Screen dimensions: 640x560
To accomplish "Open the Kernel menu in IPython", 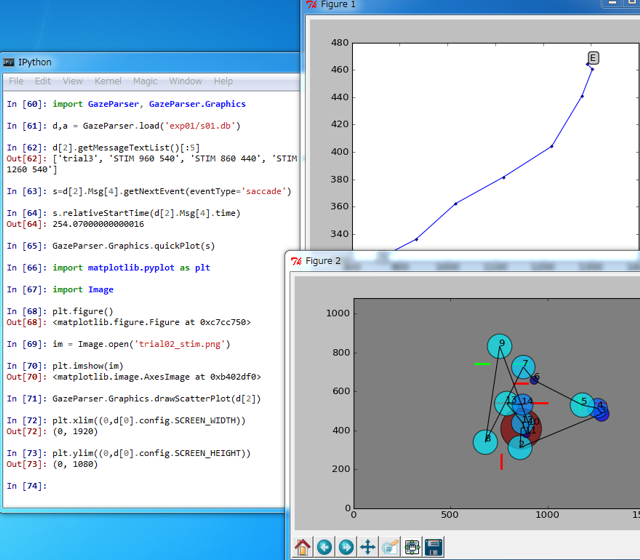I will tap(108, 81).
